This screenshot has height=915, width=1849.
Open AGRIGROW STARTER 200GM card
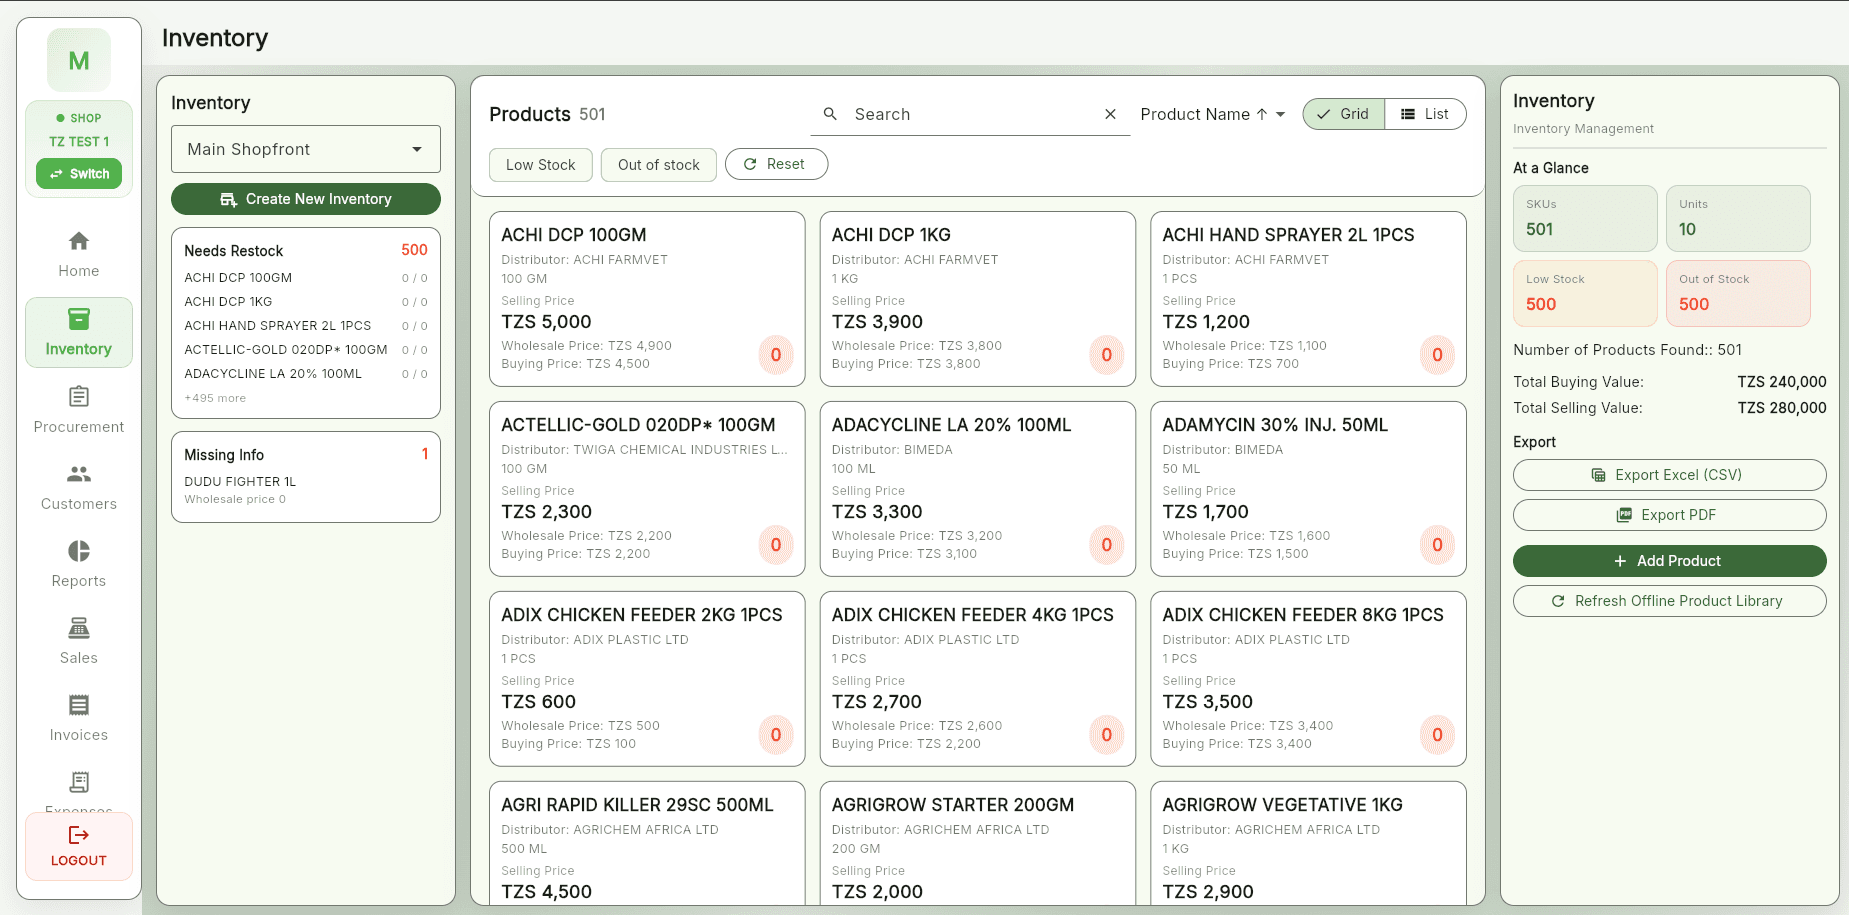[x=978, y=843]
